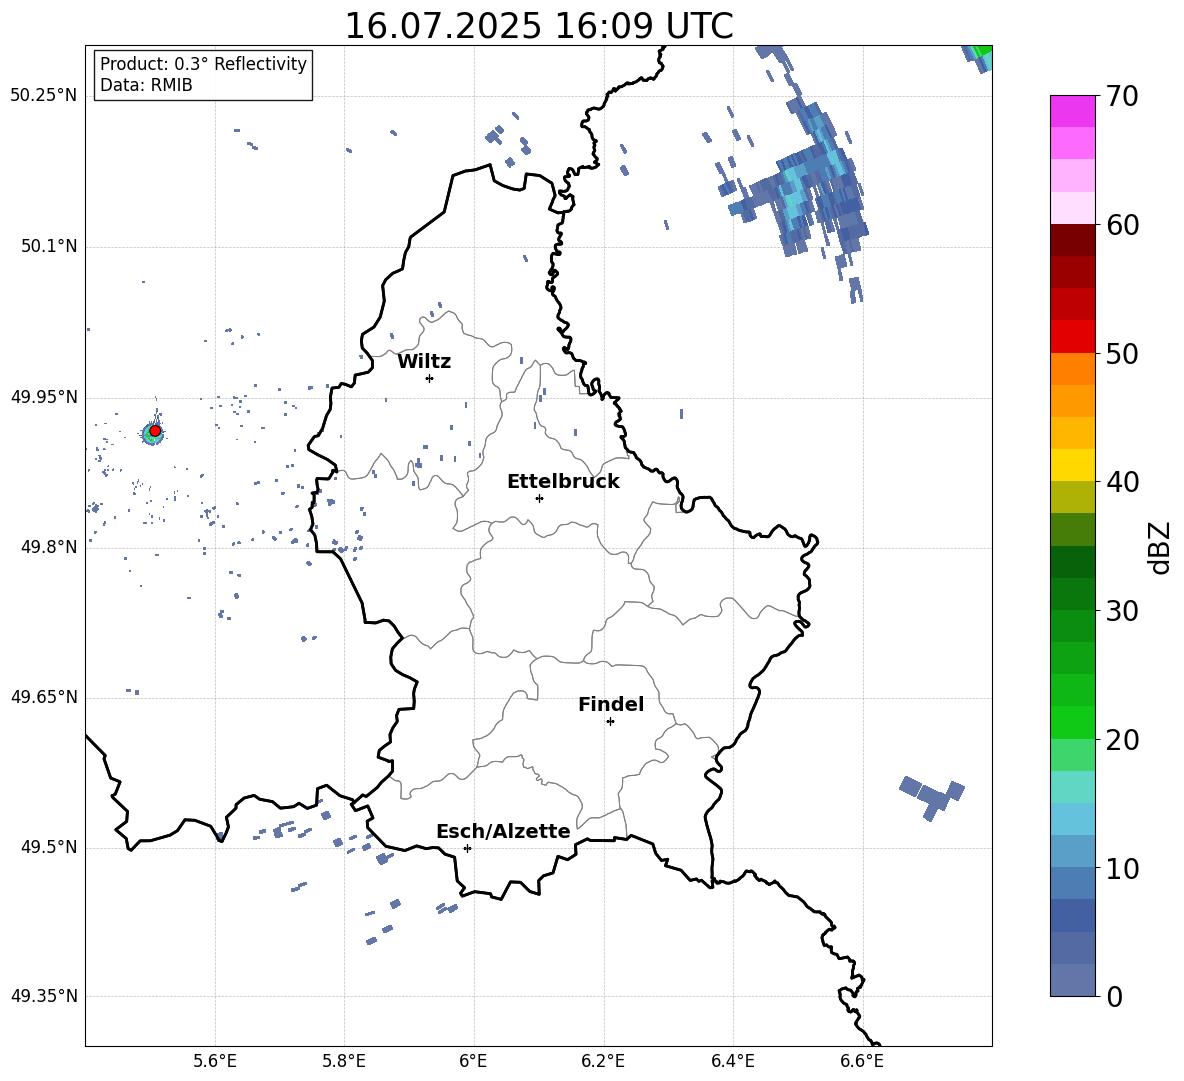The height and width of the screenshot is (1081, 1184).
Task: Pick the orange colorbar swatch below 50
Action: pos(1072,369)
